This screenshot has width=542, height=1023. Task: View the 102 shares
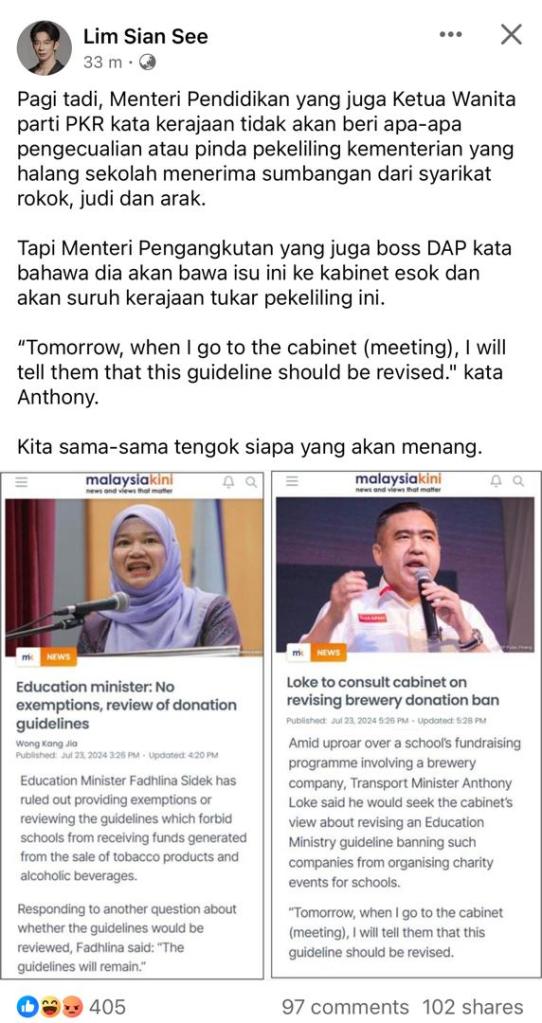[472, 1007]
